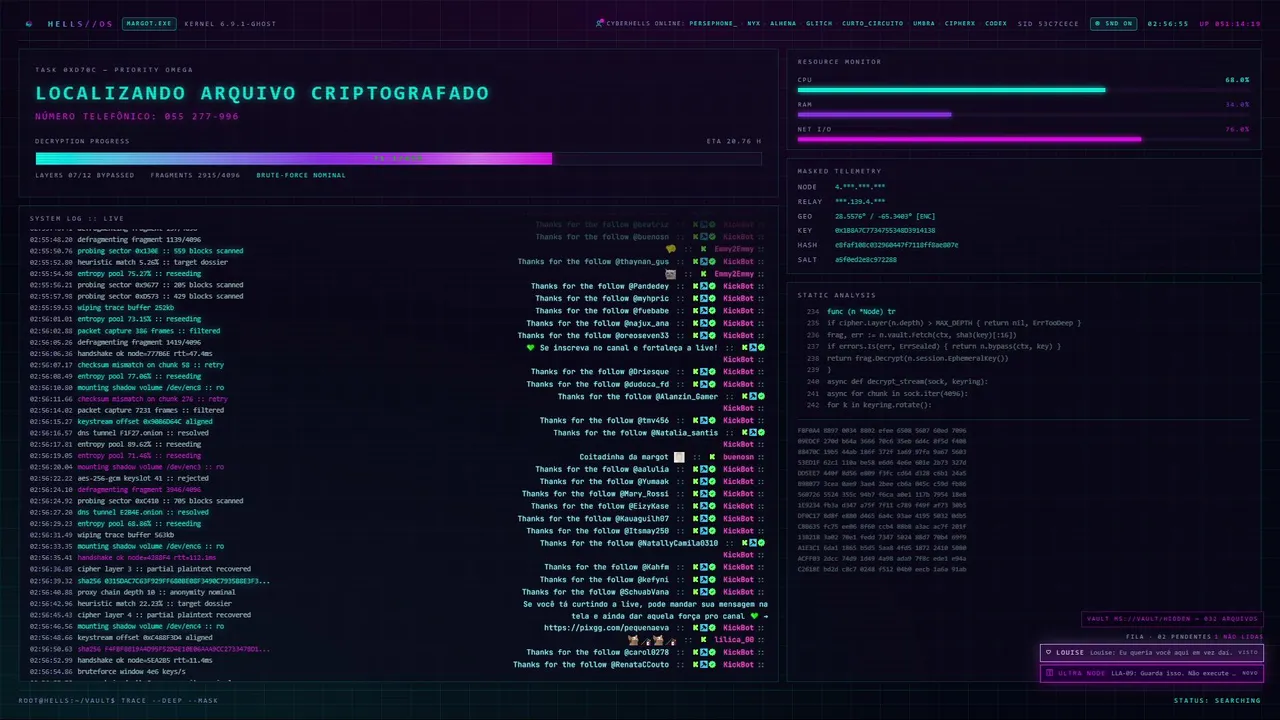Select user NYX in online list
The height and width of the screenshot is (720, 1280).
click(753, 23)
